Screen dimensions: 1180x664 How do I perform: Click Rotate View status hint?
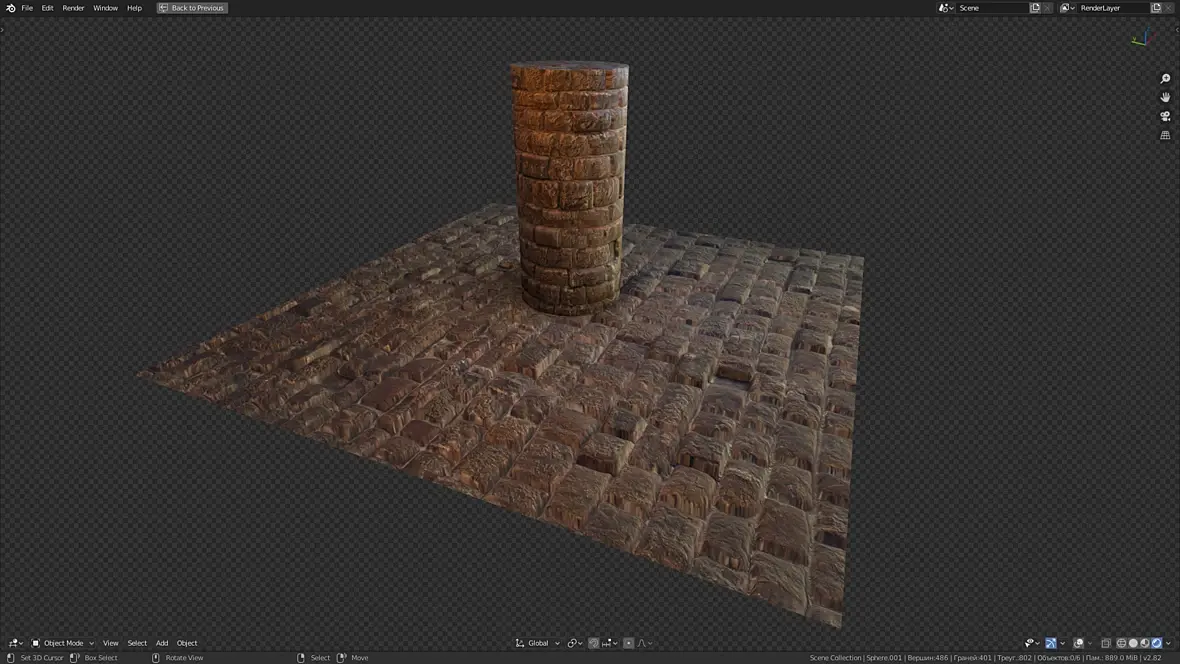pos(184,658)
